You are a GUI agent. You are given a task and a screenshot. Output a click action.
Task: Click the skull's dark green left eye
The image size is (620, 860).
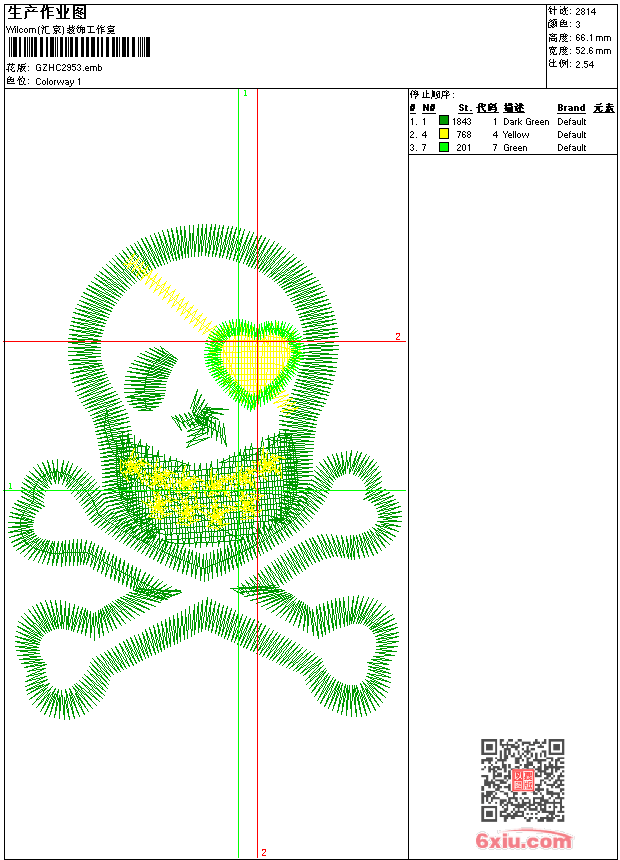pos(151,372)
